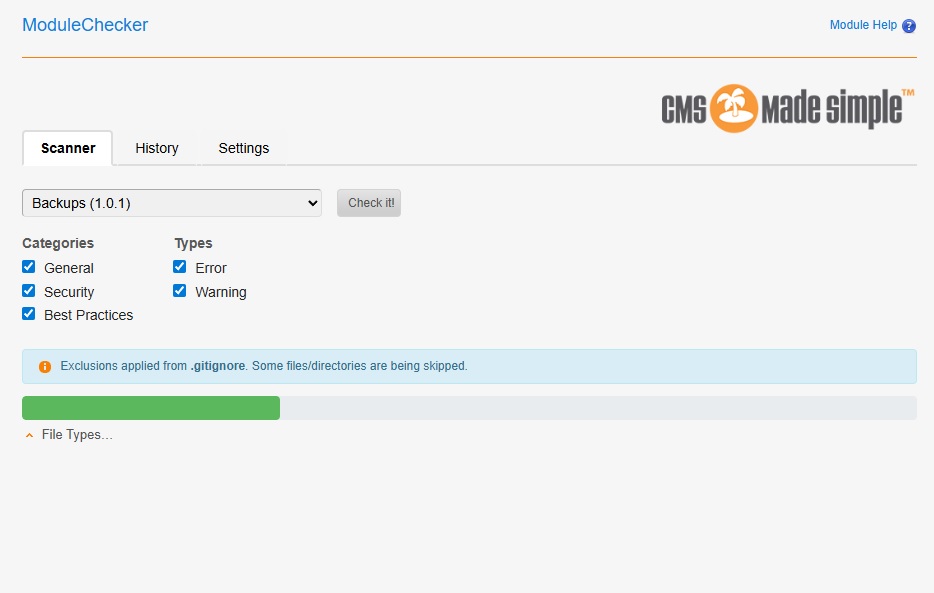Switch to the Scanner tab
Viewport: 934px width, 593px height.
tap(68, 148)
